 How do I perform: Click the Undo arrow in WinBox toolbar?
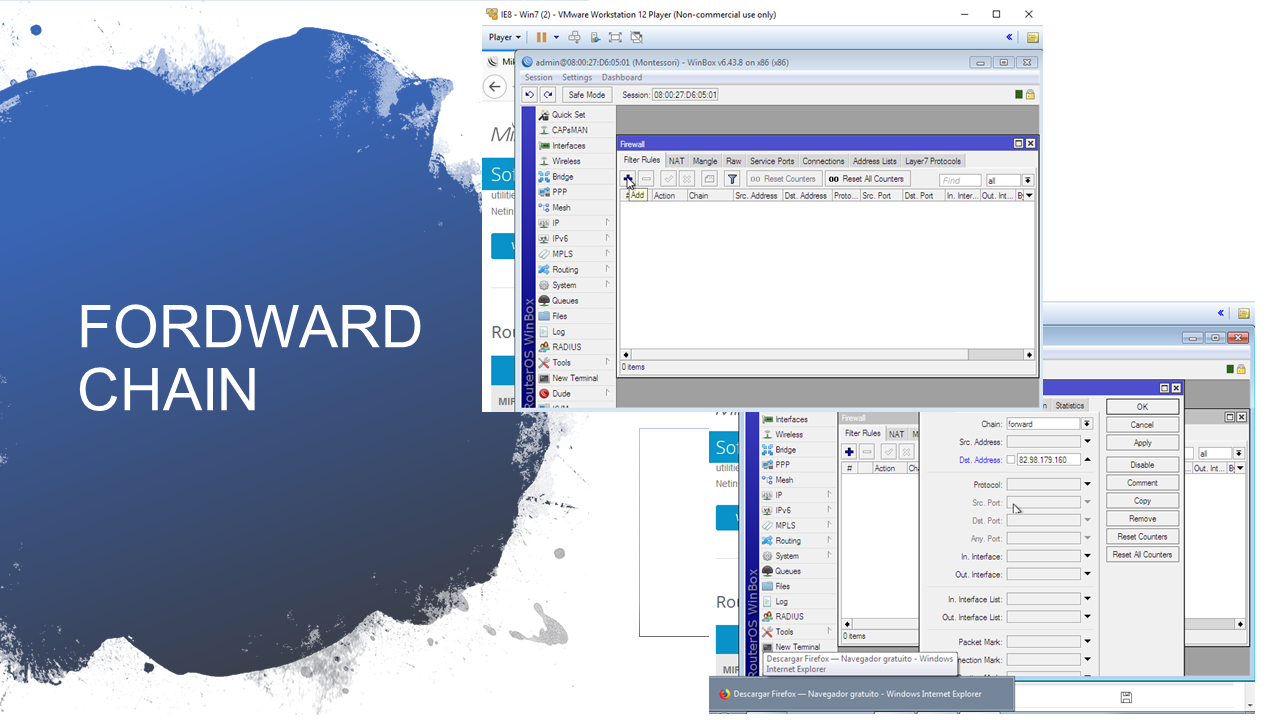point(530,95)
